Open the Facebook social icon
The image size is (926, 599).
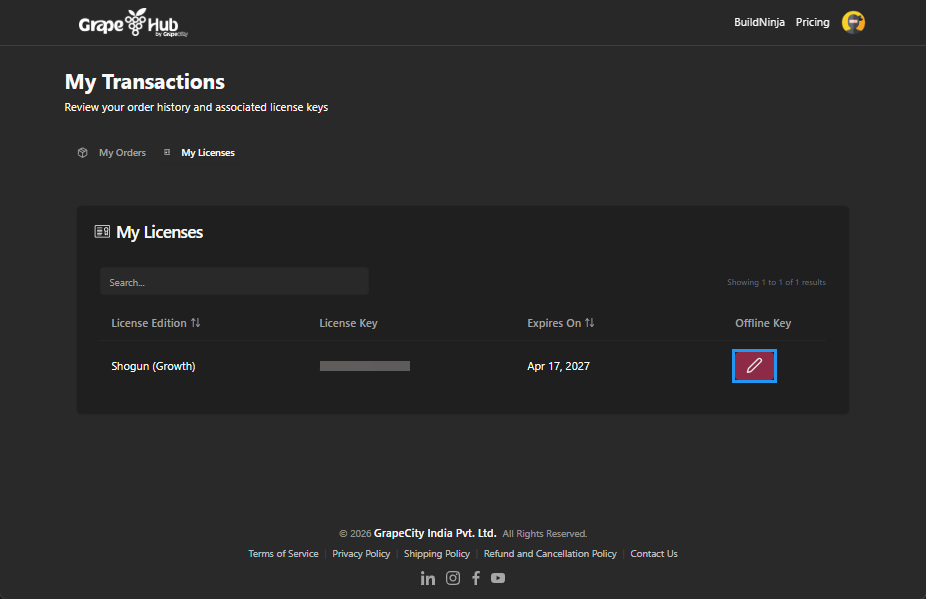pyautogui.click(x=476, y=578)
